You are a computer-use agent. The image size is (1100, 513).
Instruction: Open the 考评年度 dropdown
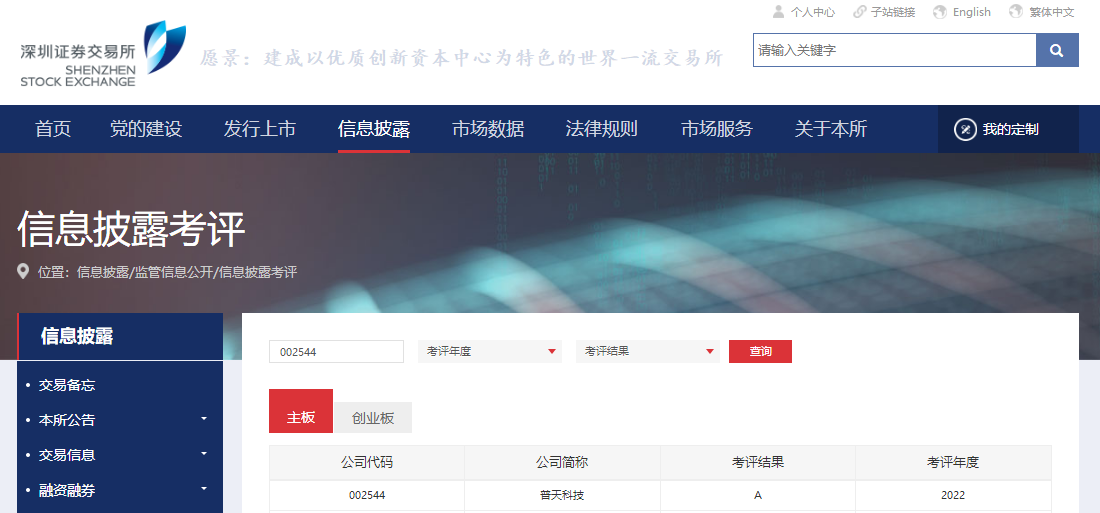pyautogui.click(x=490, y=352)
